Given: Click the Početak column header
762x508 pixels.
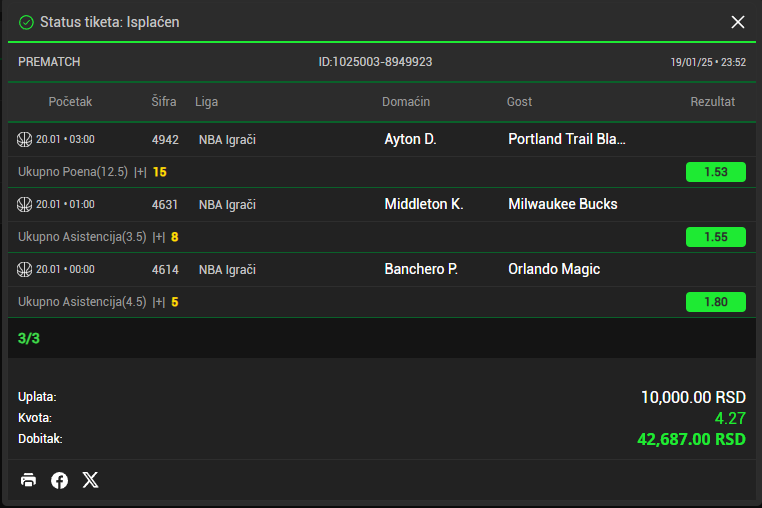Looking at the screenshot, I should click(x=70, y=102).
